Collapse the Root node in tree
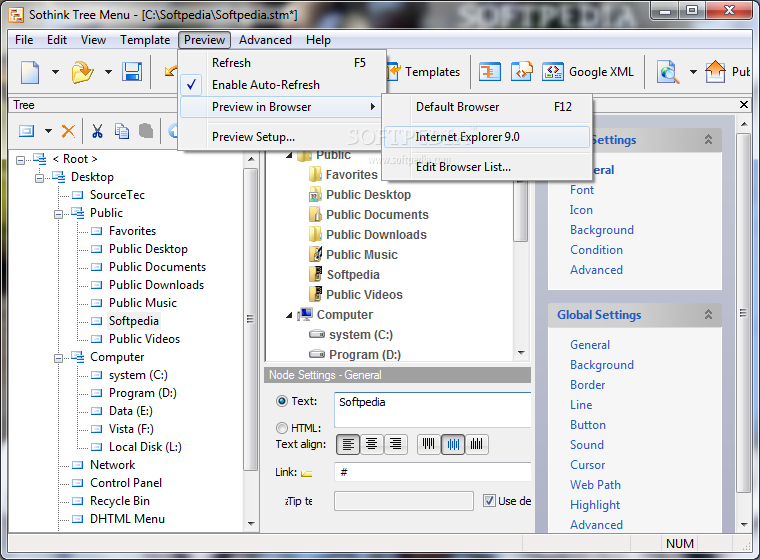The height and width of the screenshot is (560, 760). (x=20, y=160)
